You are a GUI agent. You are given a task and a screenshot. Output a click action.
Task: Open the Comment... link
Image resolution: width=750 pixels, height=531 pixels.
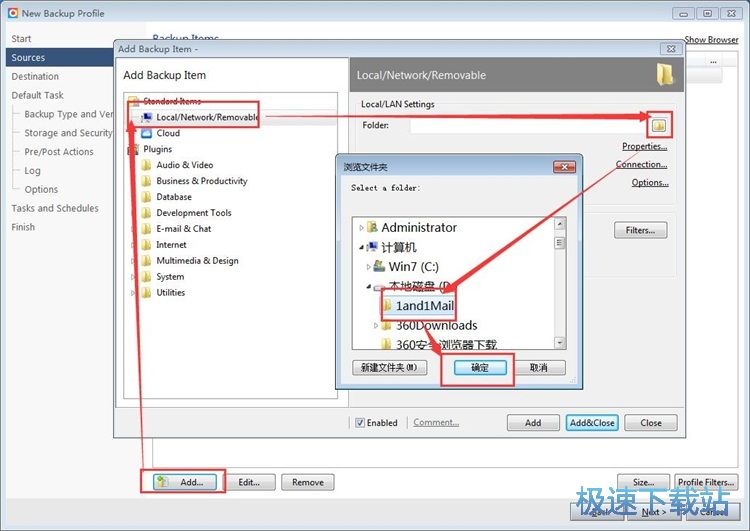pyautogui.click(x=436, y=422)
